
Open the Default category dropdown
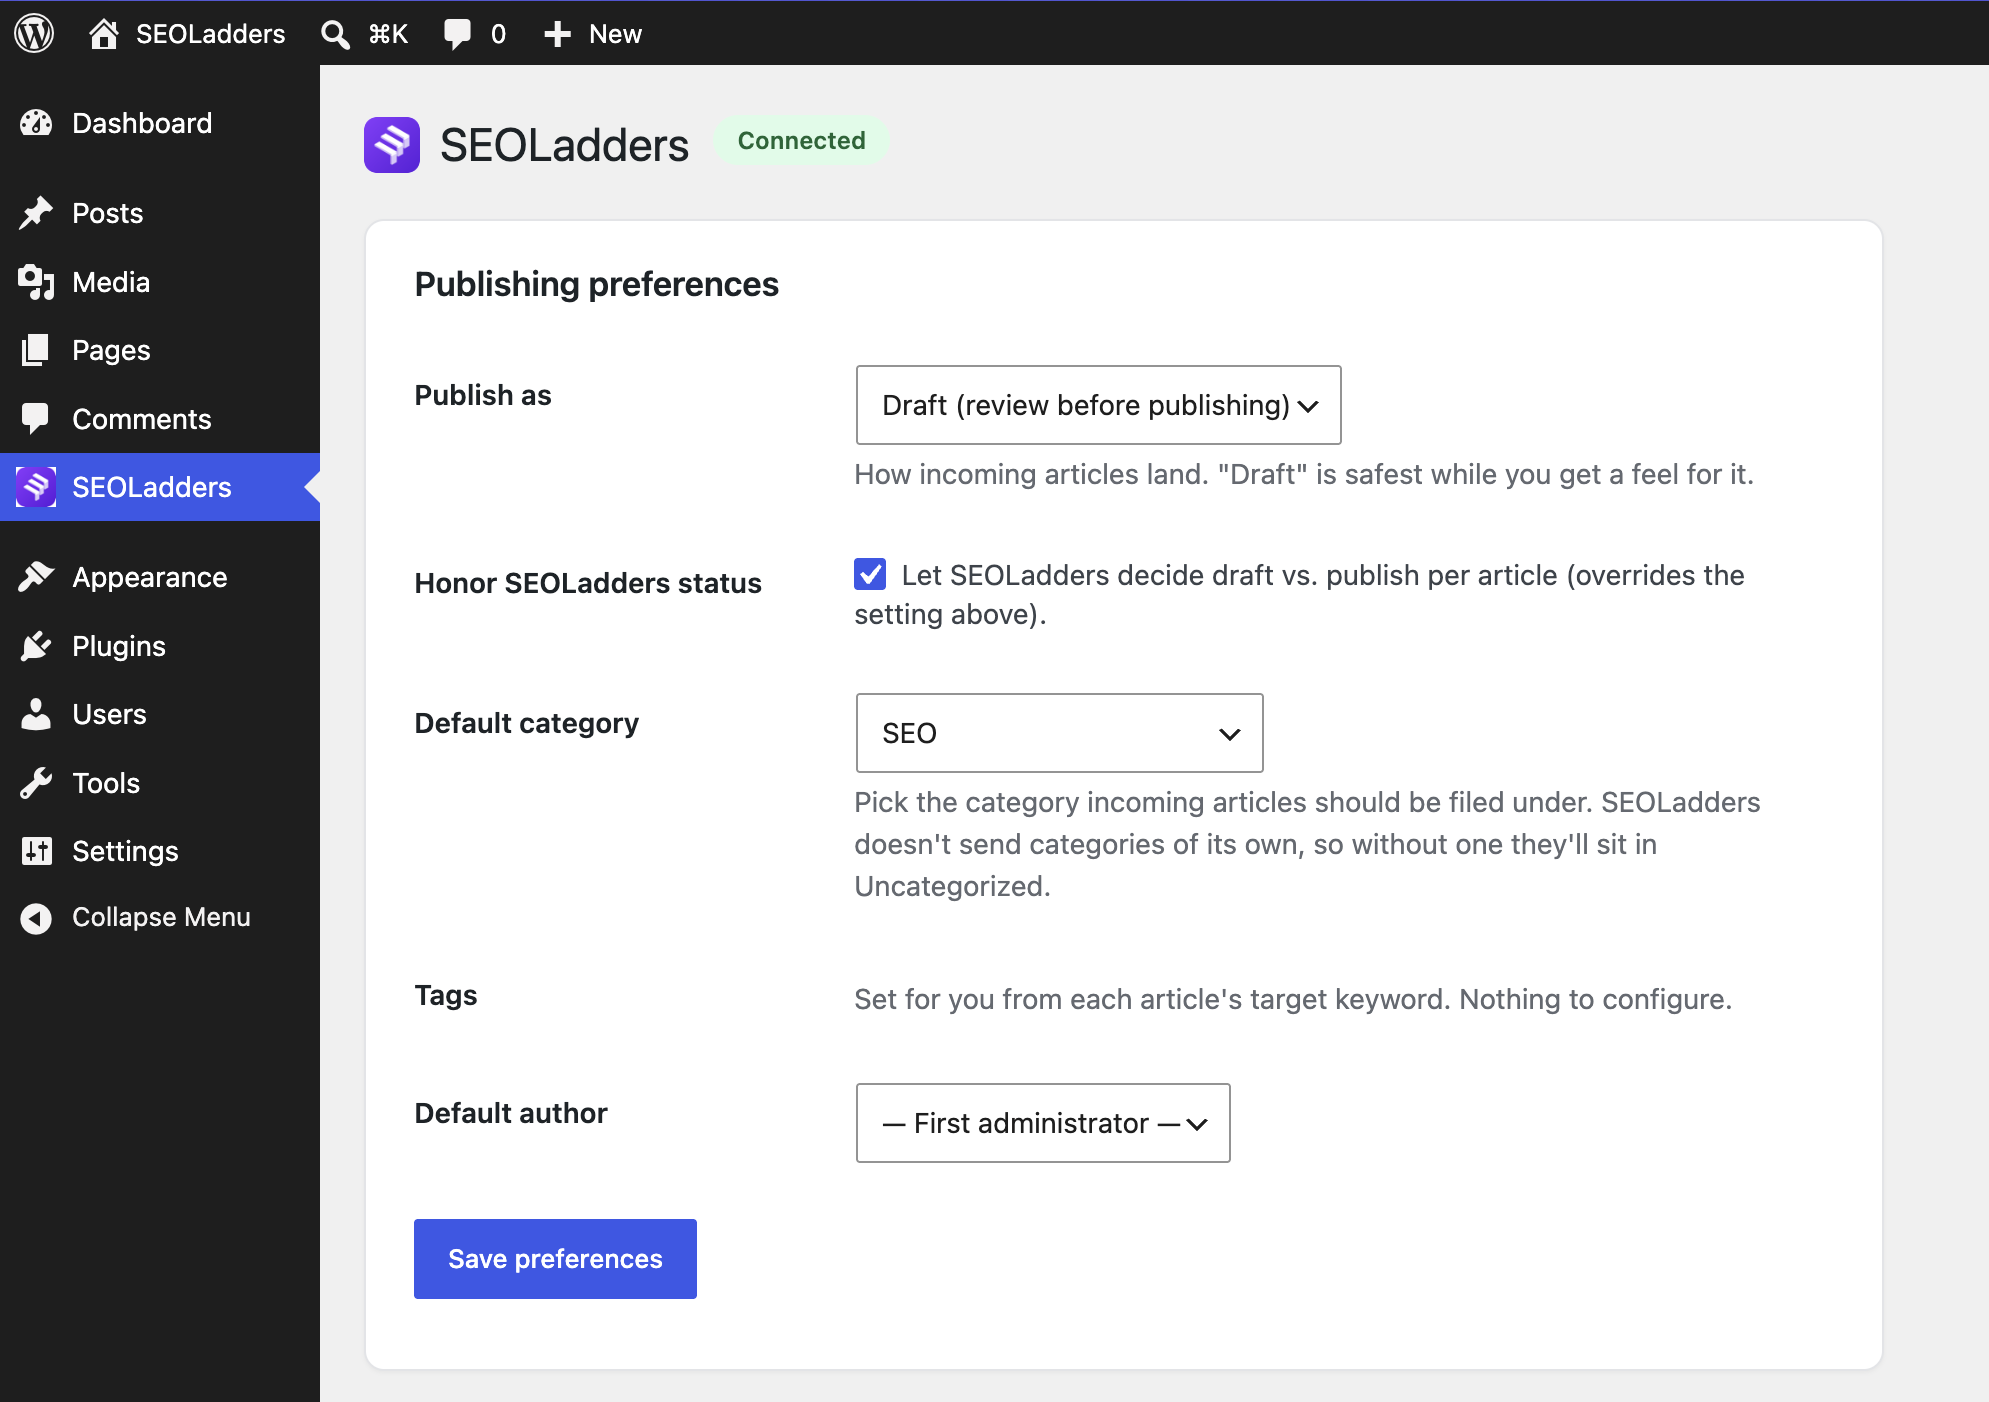(1059, 733)
